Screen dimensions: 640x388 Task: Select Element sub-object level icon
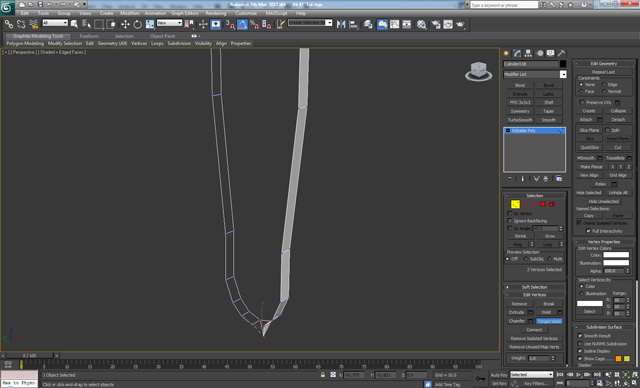[552, 204]
